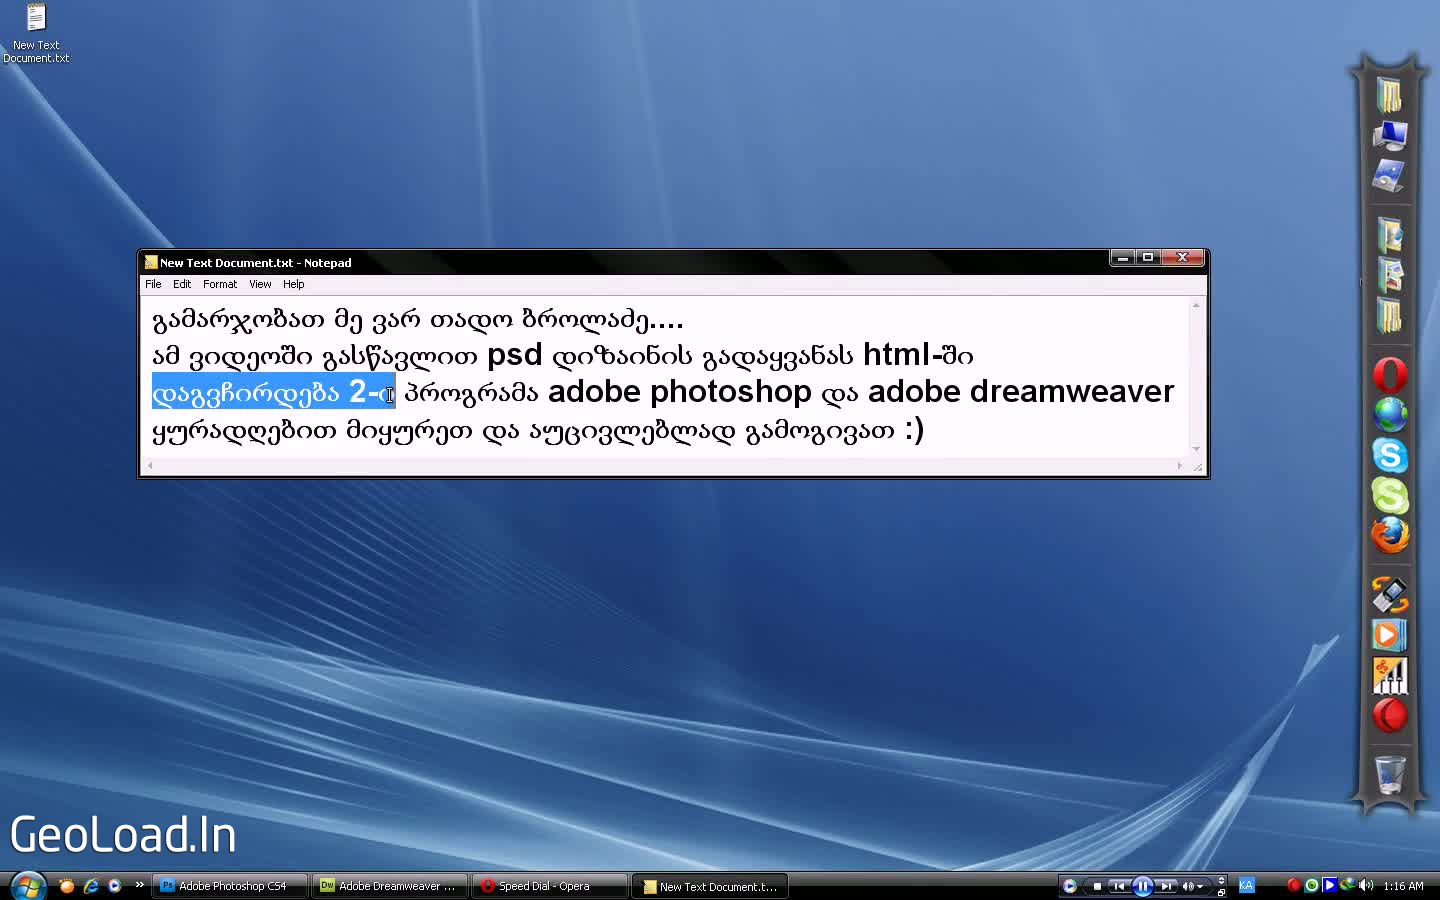Screen dimensions: 1440x900
Task: Open Opera from the side dock
Action: (x=1390, y=375)
